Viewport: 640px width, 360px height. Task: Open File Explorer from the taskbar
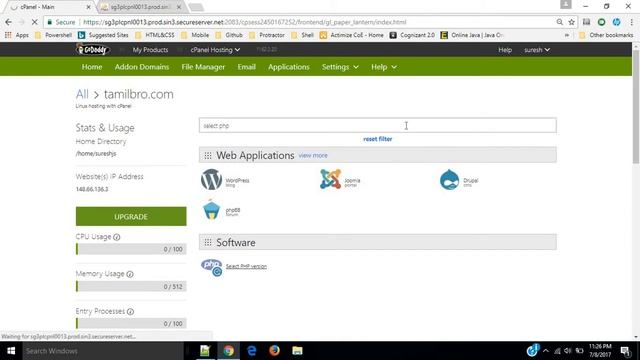pos(297,351)
